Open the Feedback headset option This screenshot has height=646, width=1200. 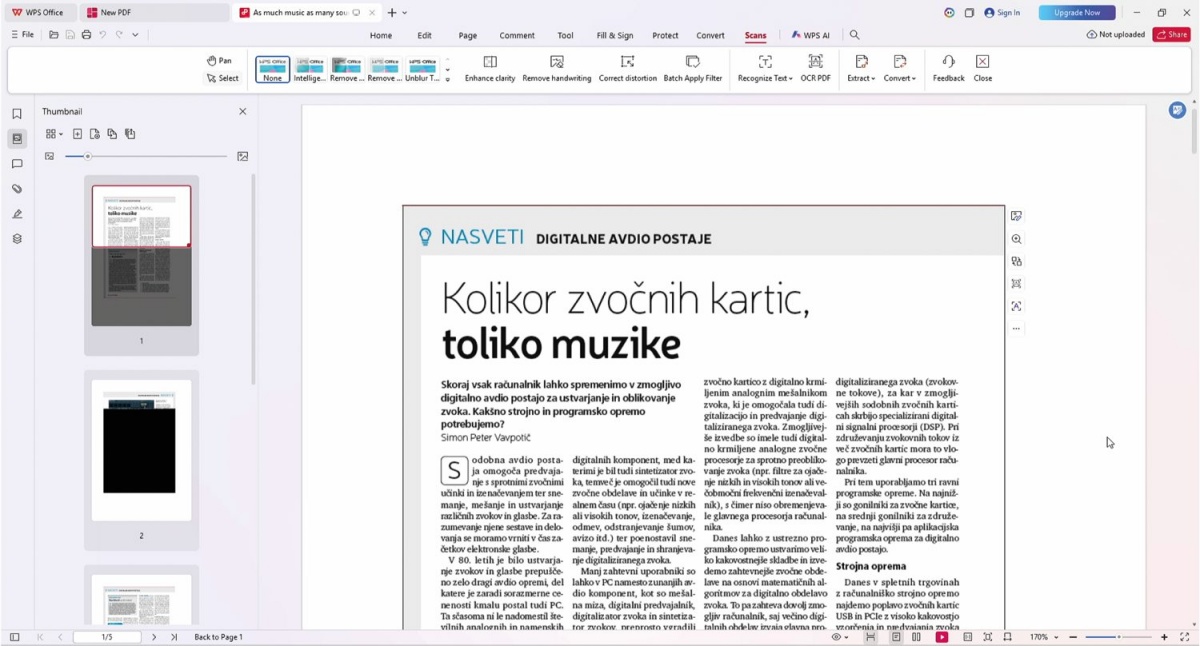click(x=949, y=68)
